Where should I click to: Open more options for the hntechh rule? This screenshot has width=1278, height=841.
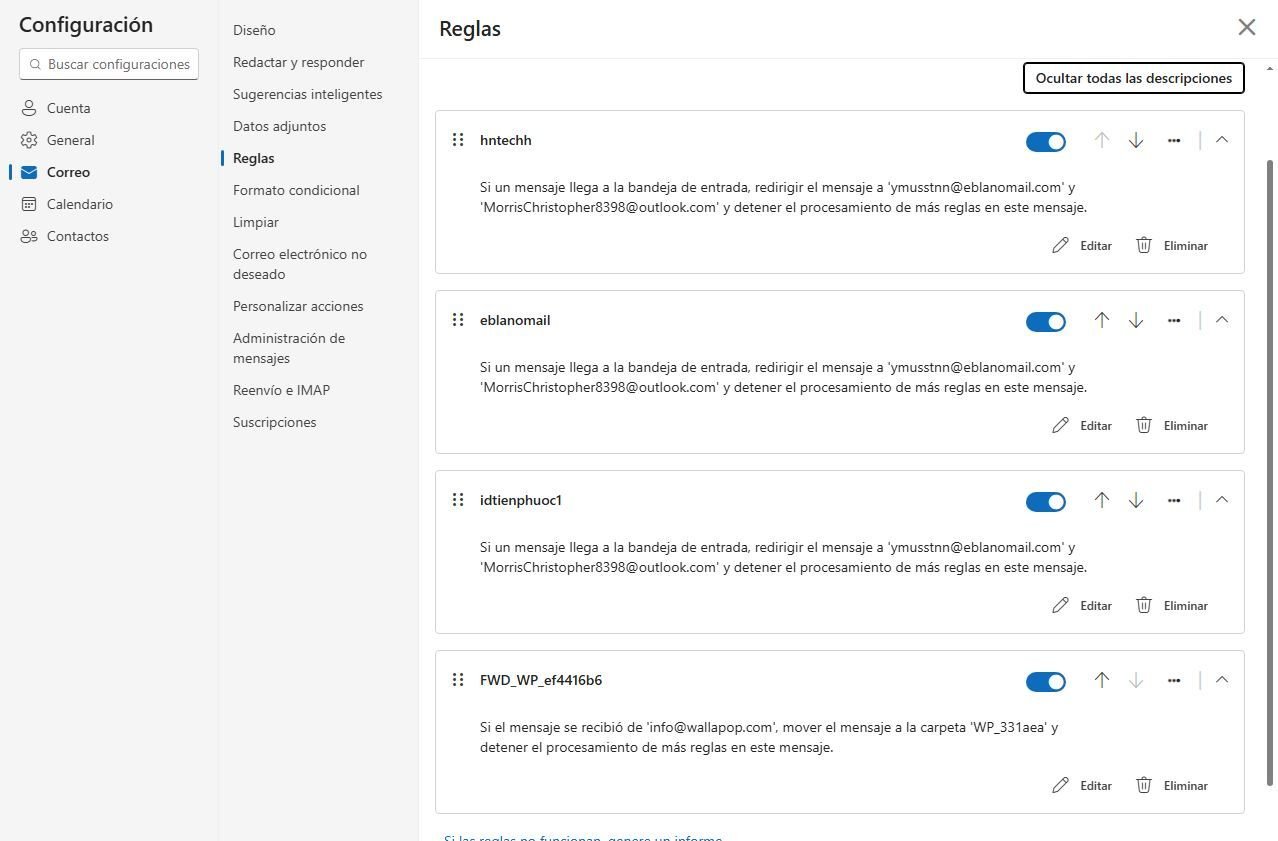(1174, 140)
